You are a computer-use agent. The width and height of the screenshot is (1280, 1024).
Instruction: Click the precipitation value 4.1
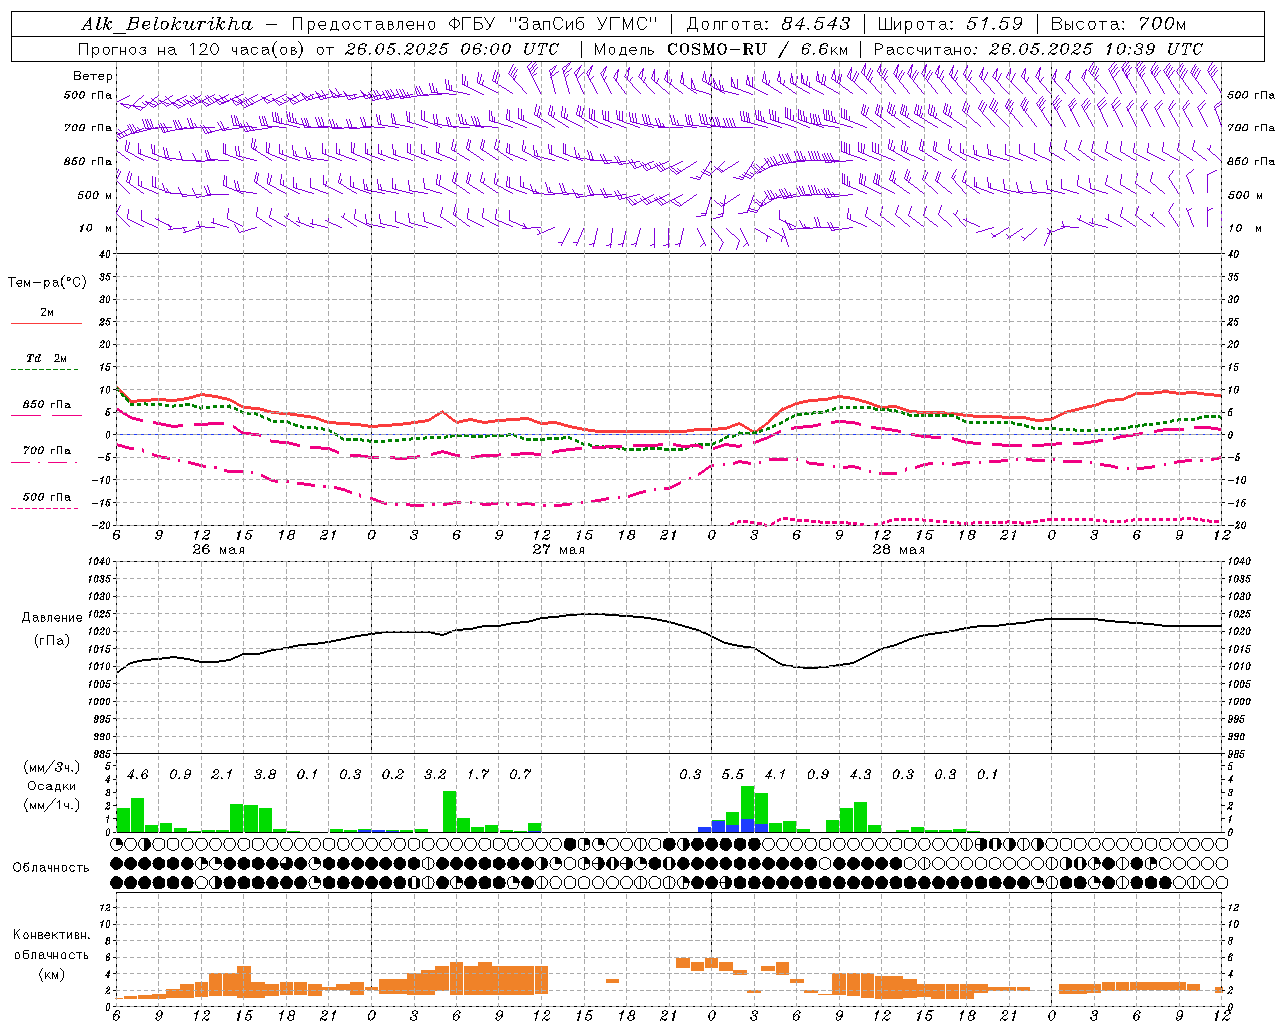(x=775, y=774)
